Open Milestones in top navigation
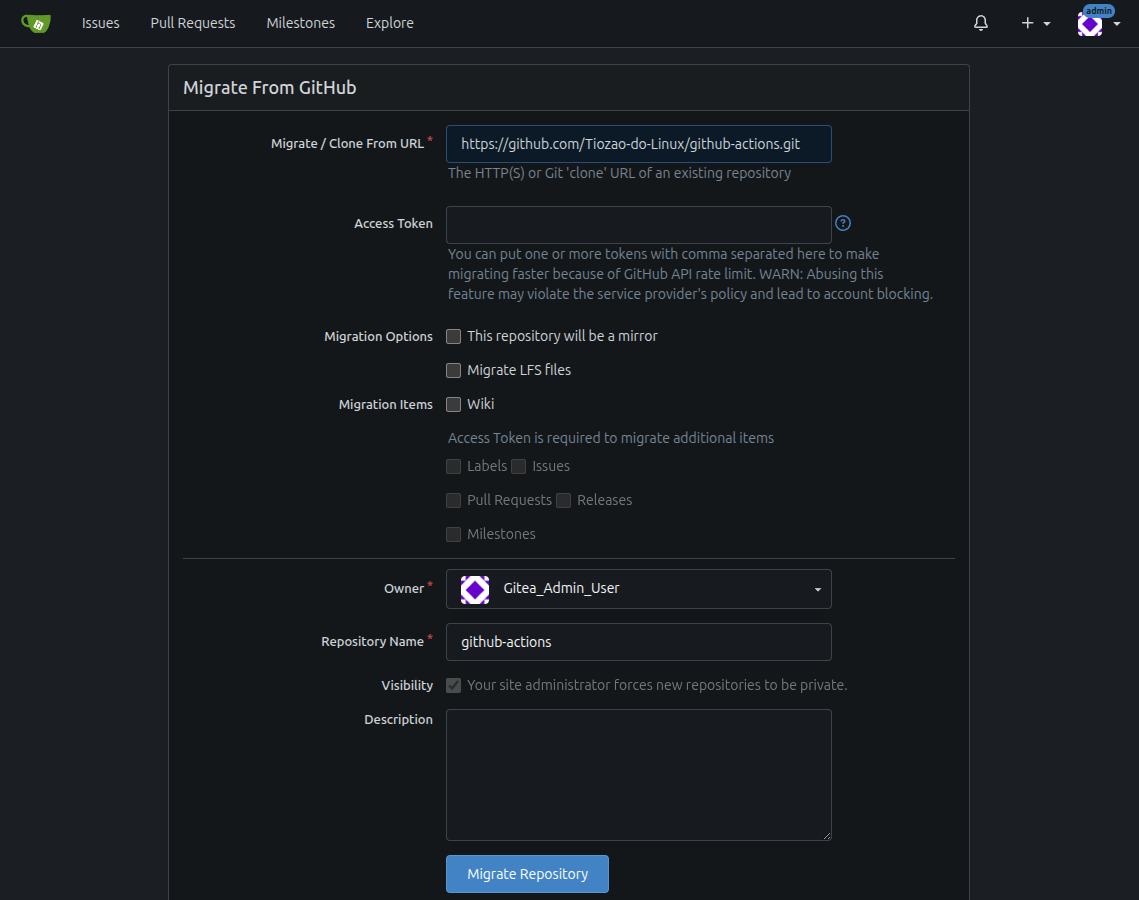This screenshot has width=1139, height=900. (x=301, y=23)
